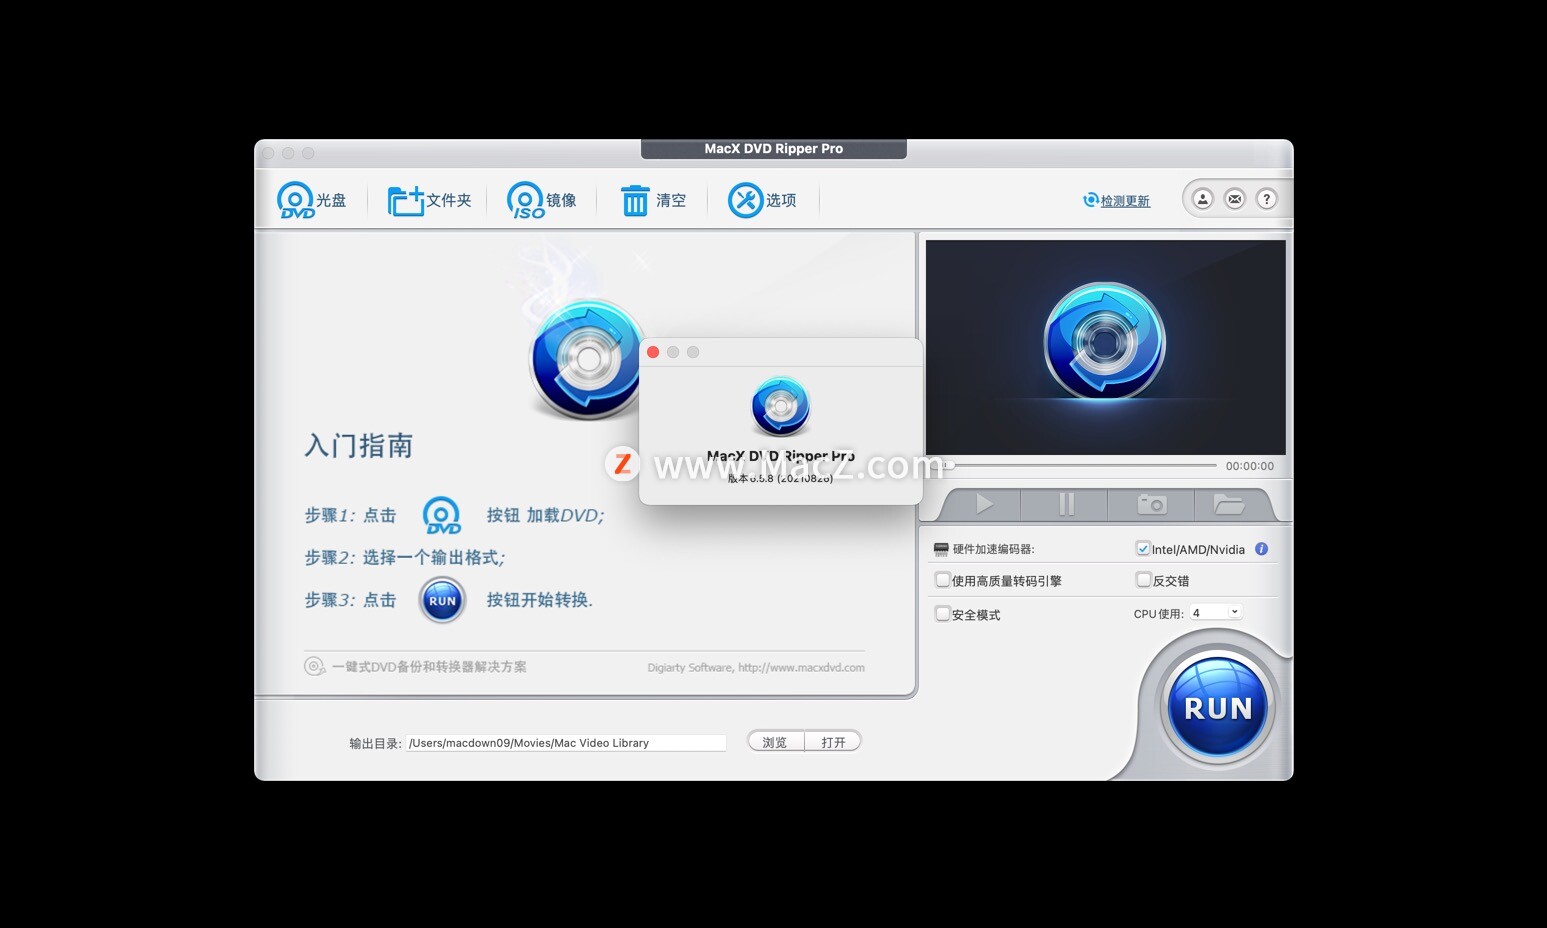Screen dimensions: 1547x928
Task: Toggle Intel/AMD/Nvidia hardware encoder checkbox
Action: point(1143,549)
